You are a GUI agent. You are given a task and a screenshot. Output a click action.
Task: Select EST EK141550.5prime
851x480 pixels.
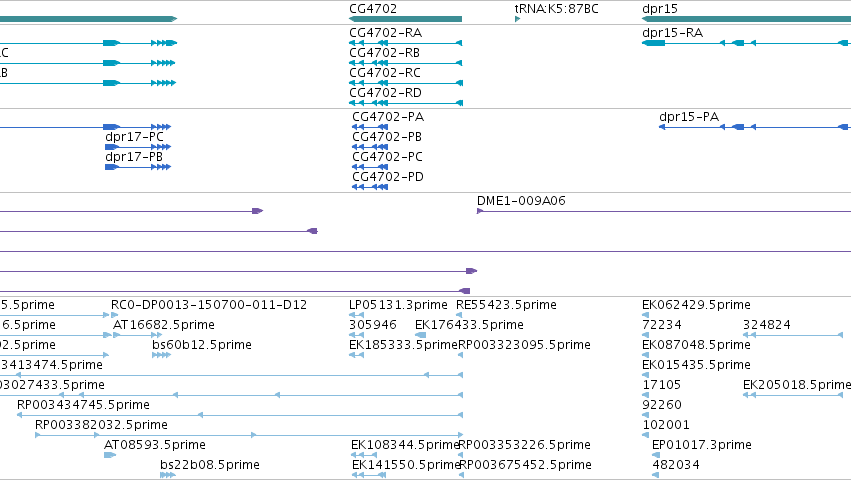(407, 465)
